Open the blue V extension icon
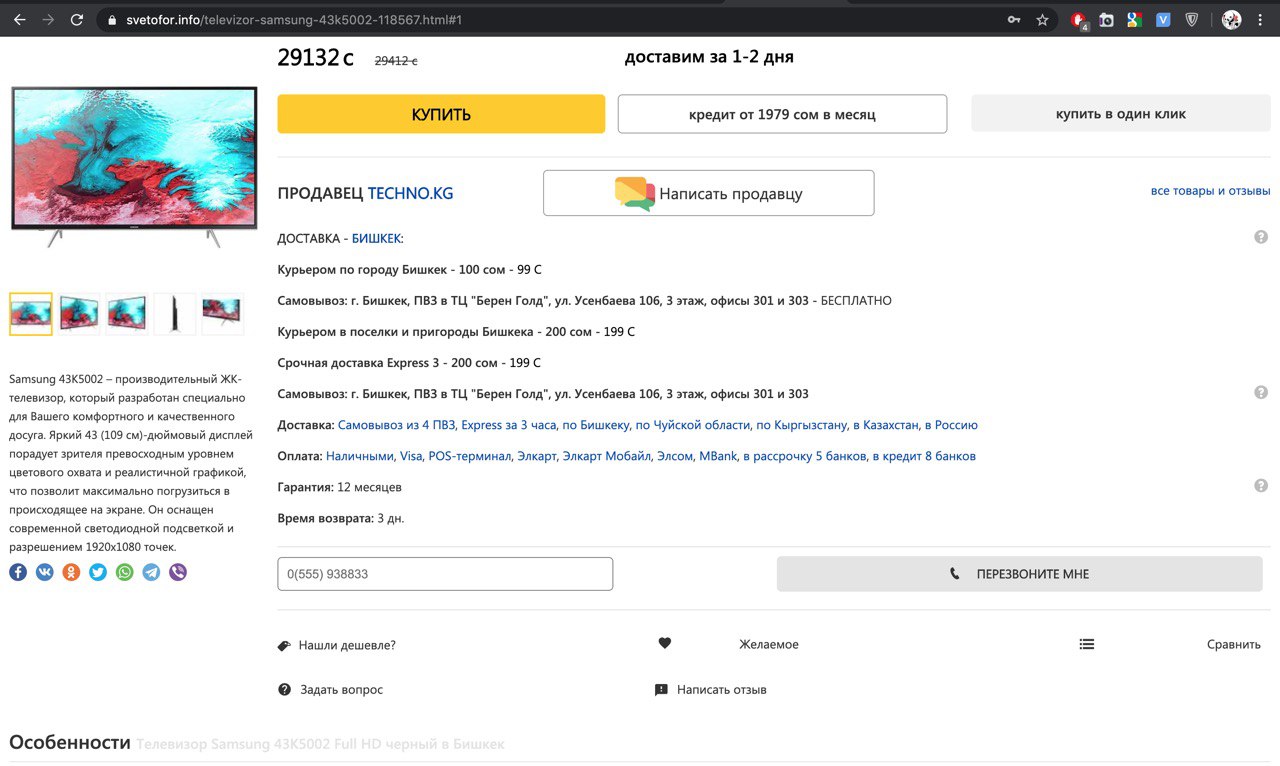The width and height of the screenshot is (1280, 766). [x=1163, y=20]
